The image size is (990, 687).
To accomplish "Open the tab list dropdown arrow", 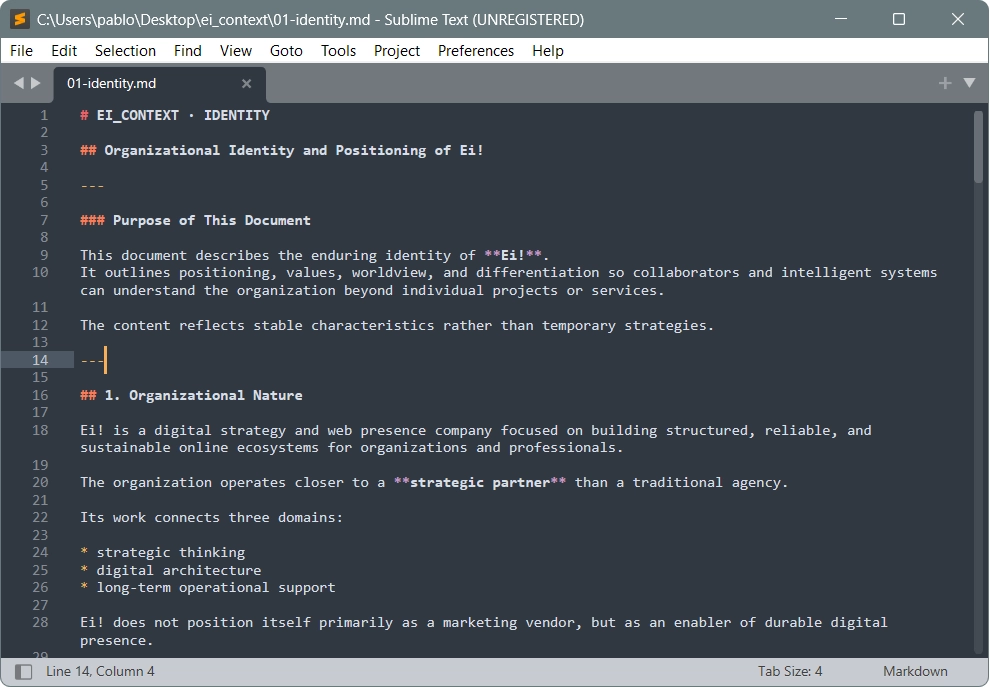I will pyautogui.click(x=969, y=83).
